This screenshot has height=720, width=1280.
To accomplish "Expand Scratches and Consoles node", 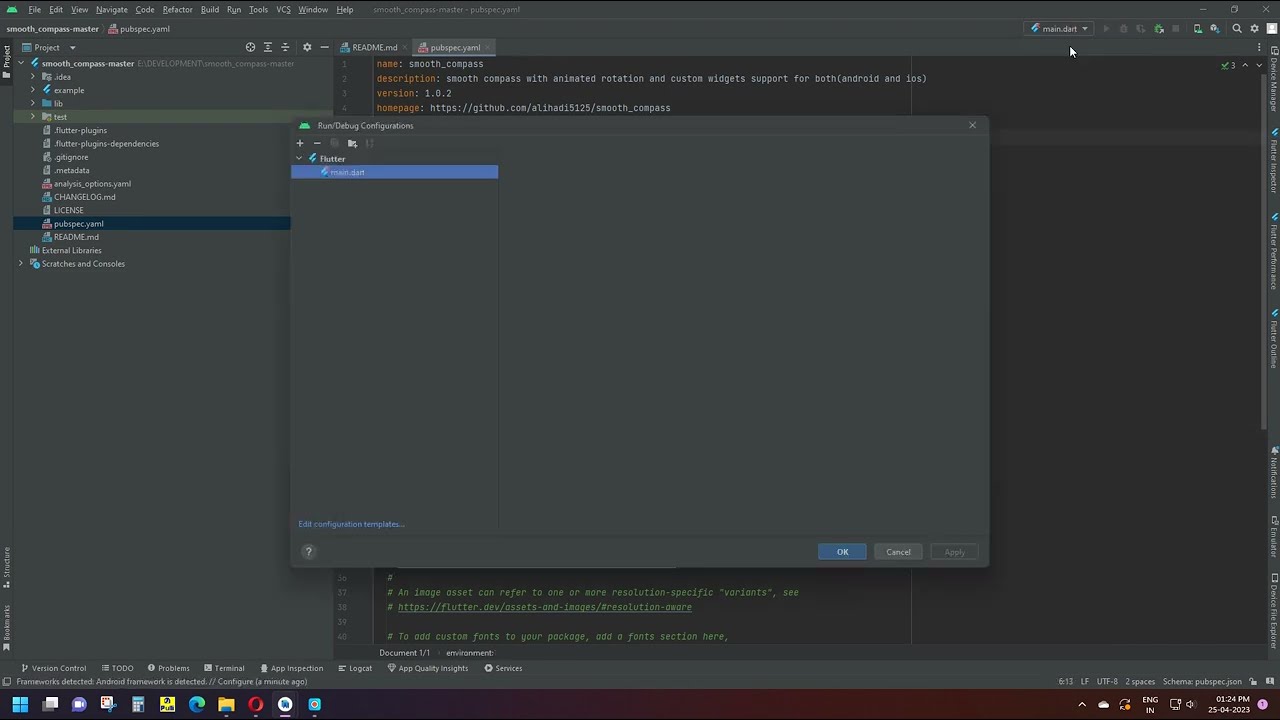I will point(21,264).
